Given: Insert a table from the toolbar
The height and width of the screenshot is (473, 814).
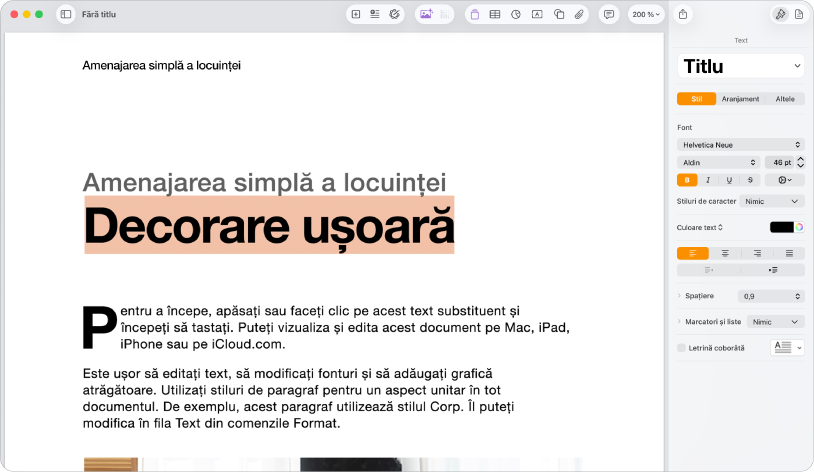Looking at the screenshot, I should click(x=495, y=15).
